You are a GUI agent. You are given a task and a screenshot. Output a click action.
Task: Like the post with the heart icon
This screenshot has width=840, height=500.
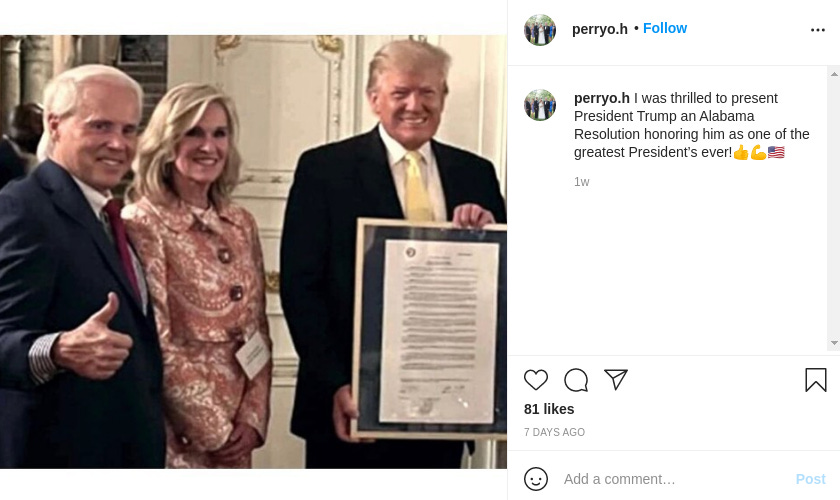[x=536, y=380]
